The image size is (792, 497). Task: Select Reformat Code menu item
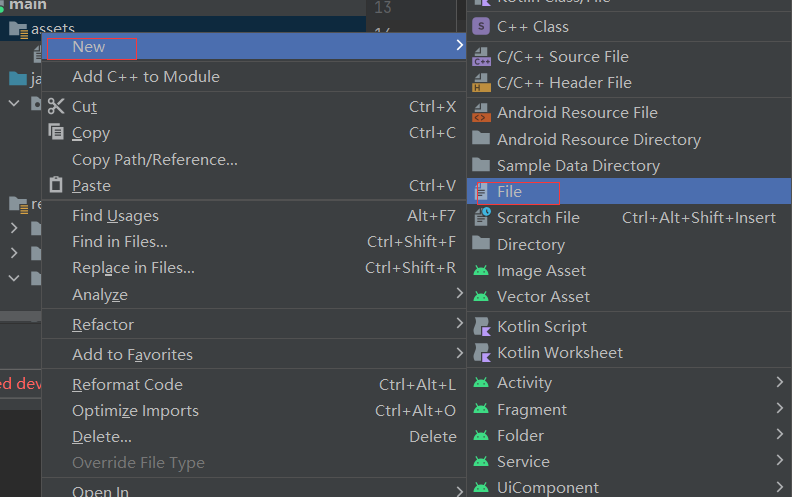pos(127,384)
